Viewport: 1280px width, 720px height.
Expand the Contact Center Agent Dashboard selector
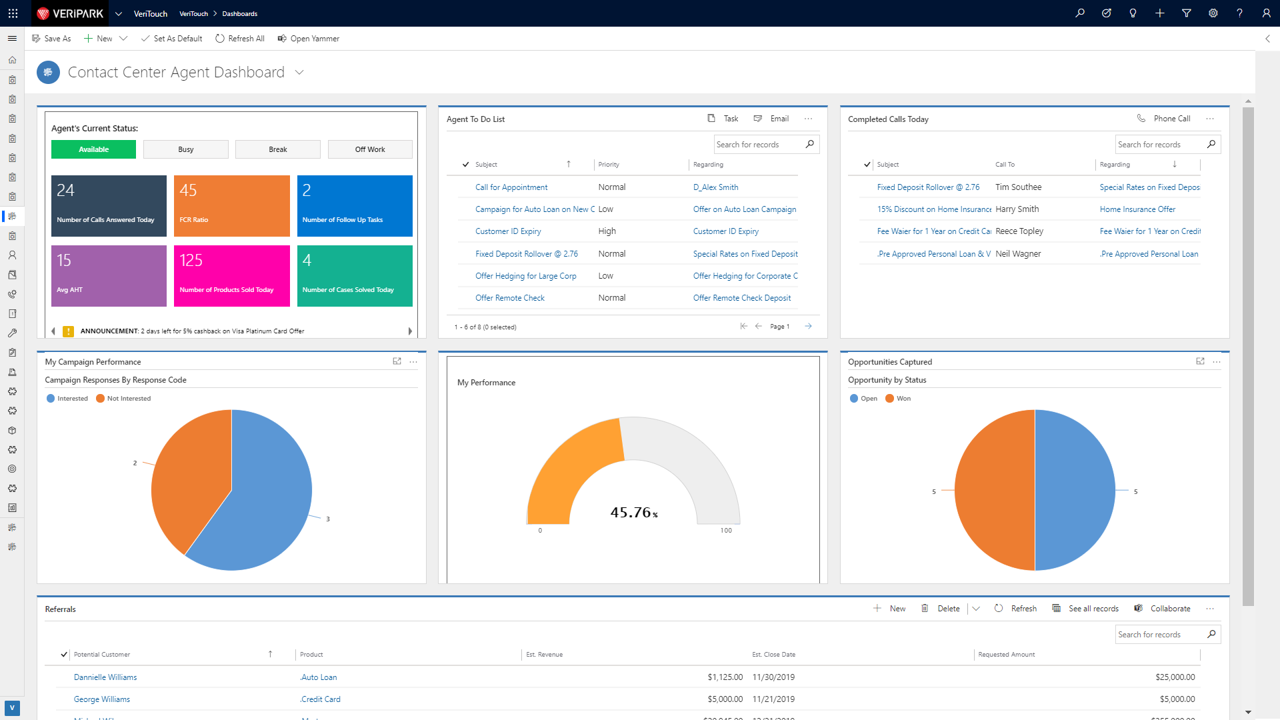[x=299, y=72]
